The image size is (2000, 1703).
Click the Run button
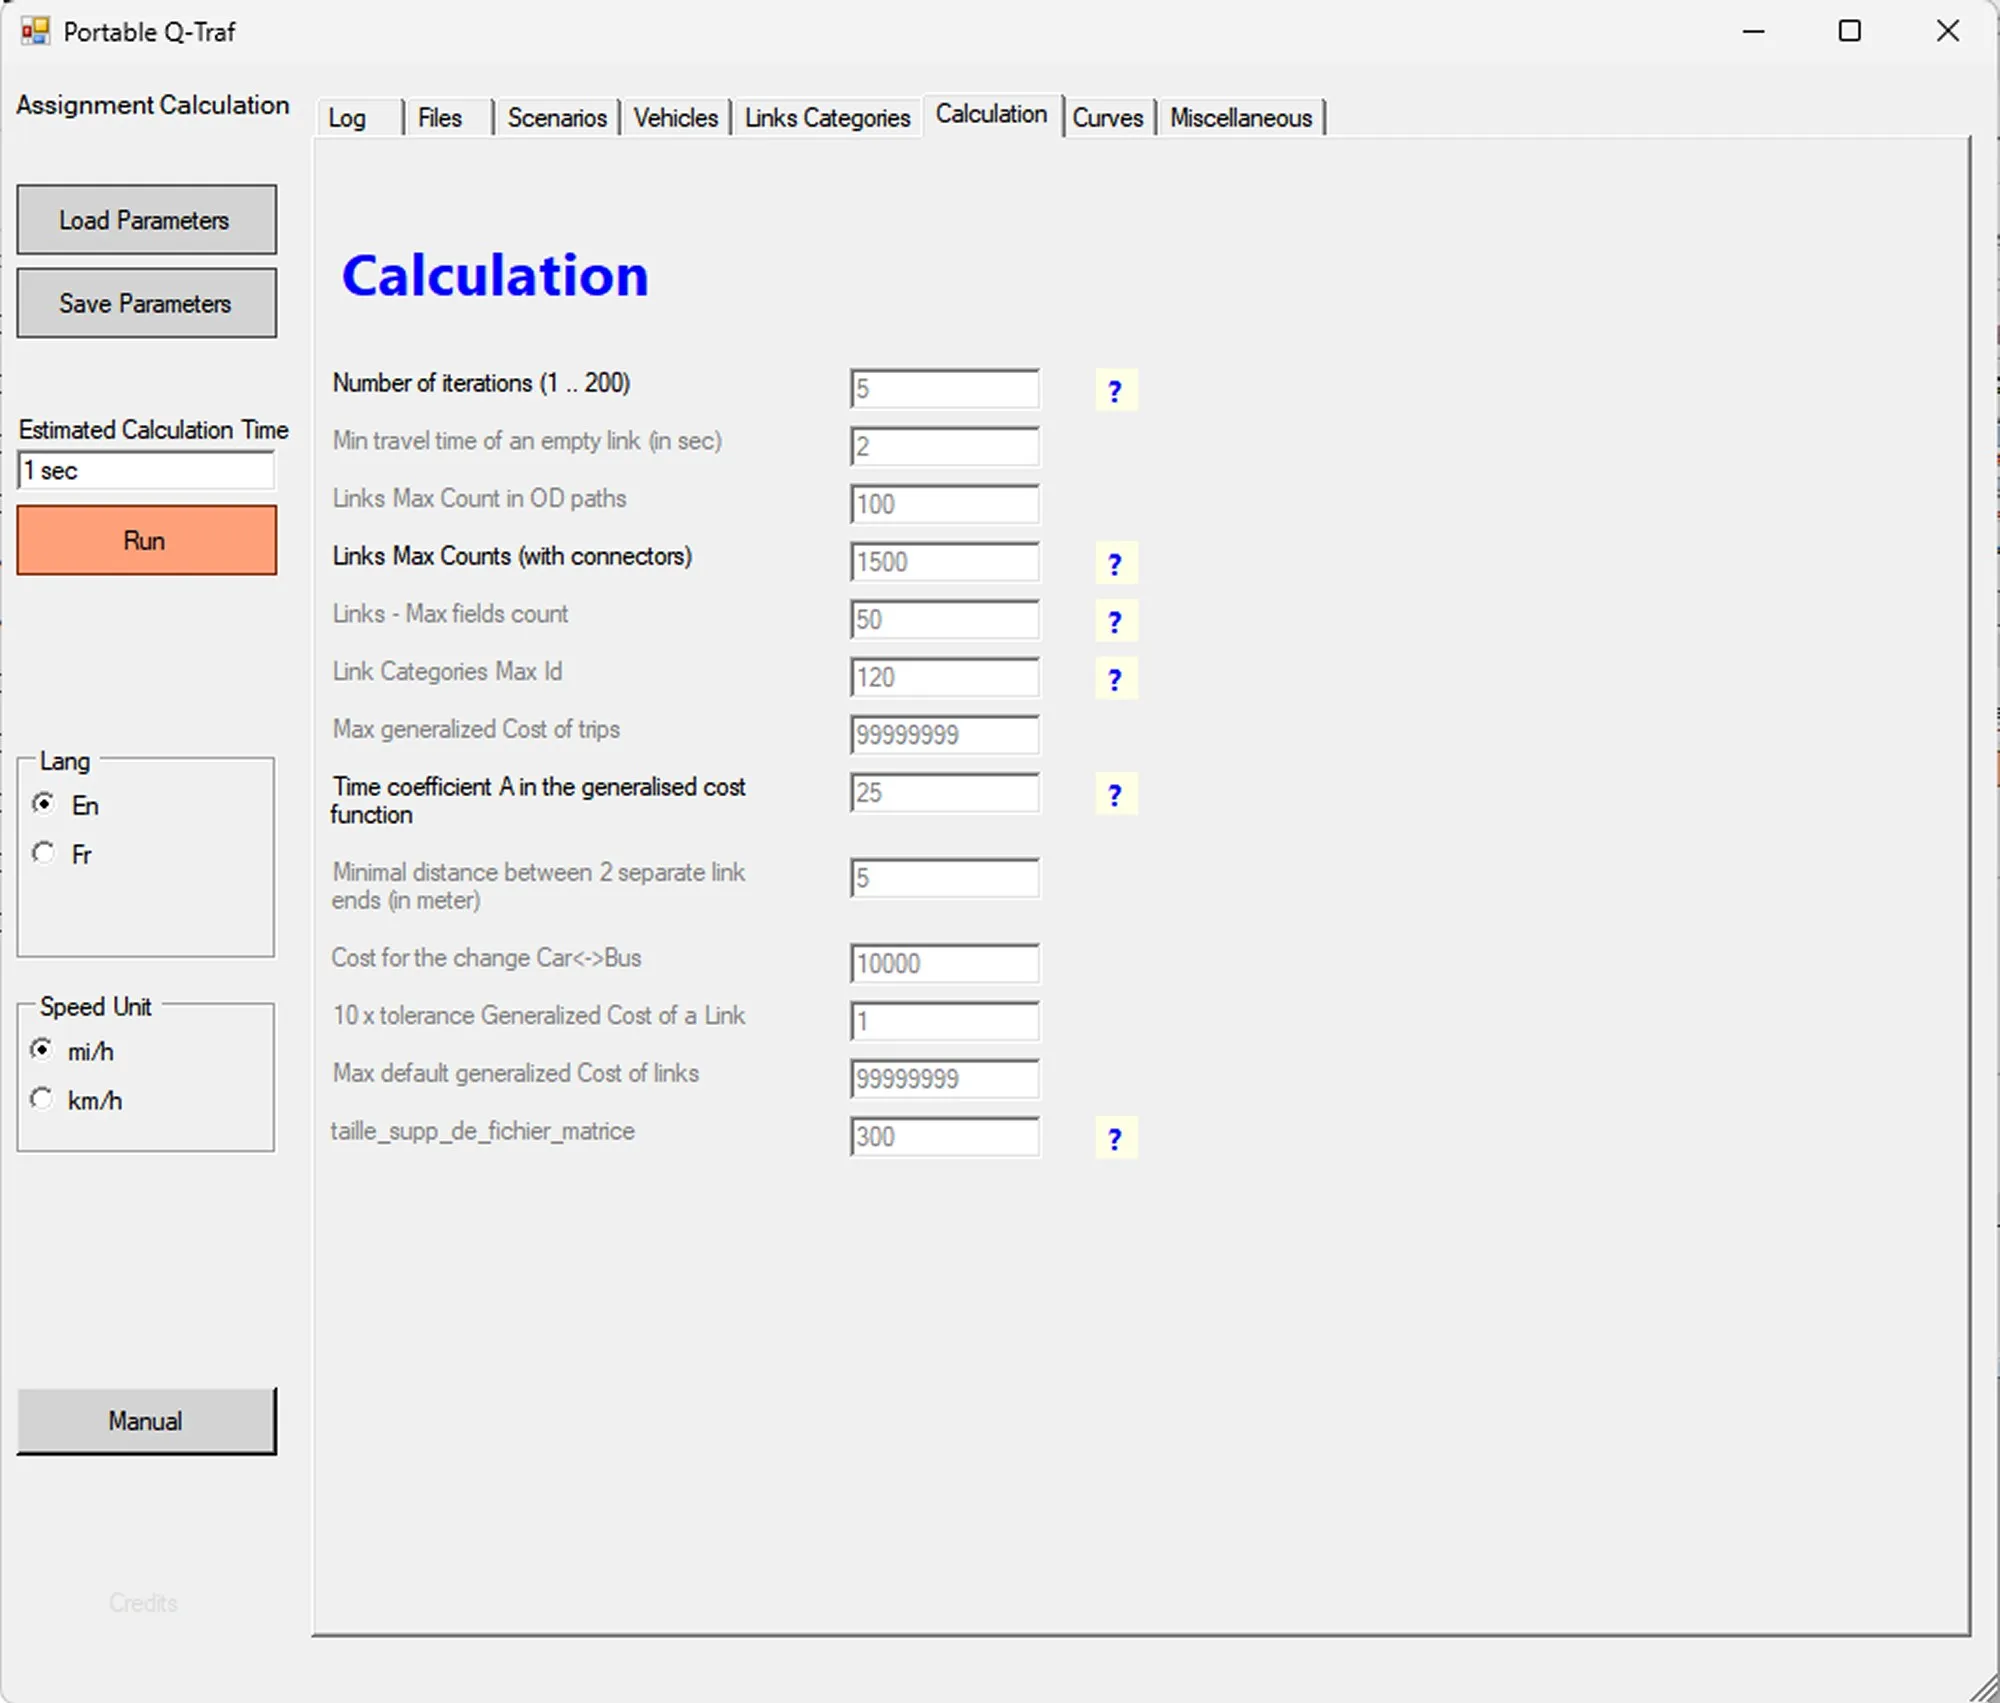(x=146, y=540)
